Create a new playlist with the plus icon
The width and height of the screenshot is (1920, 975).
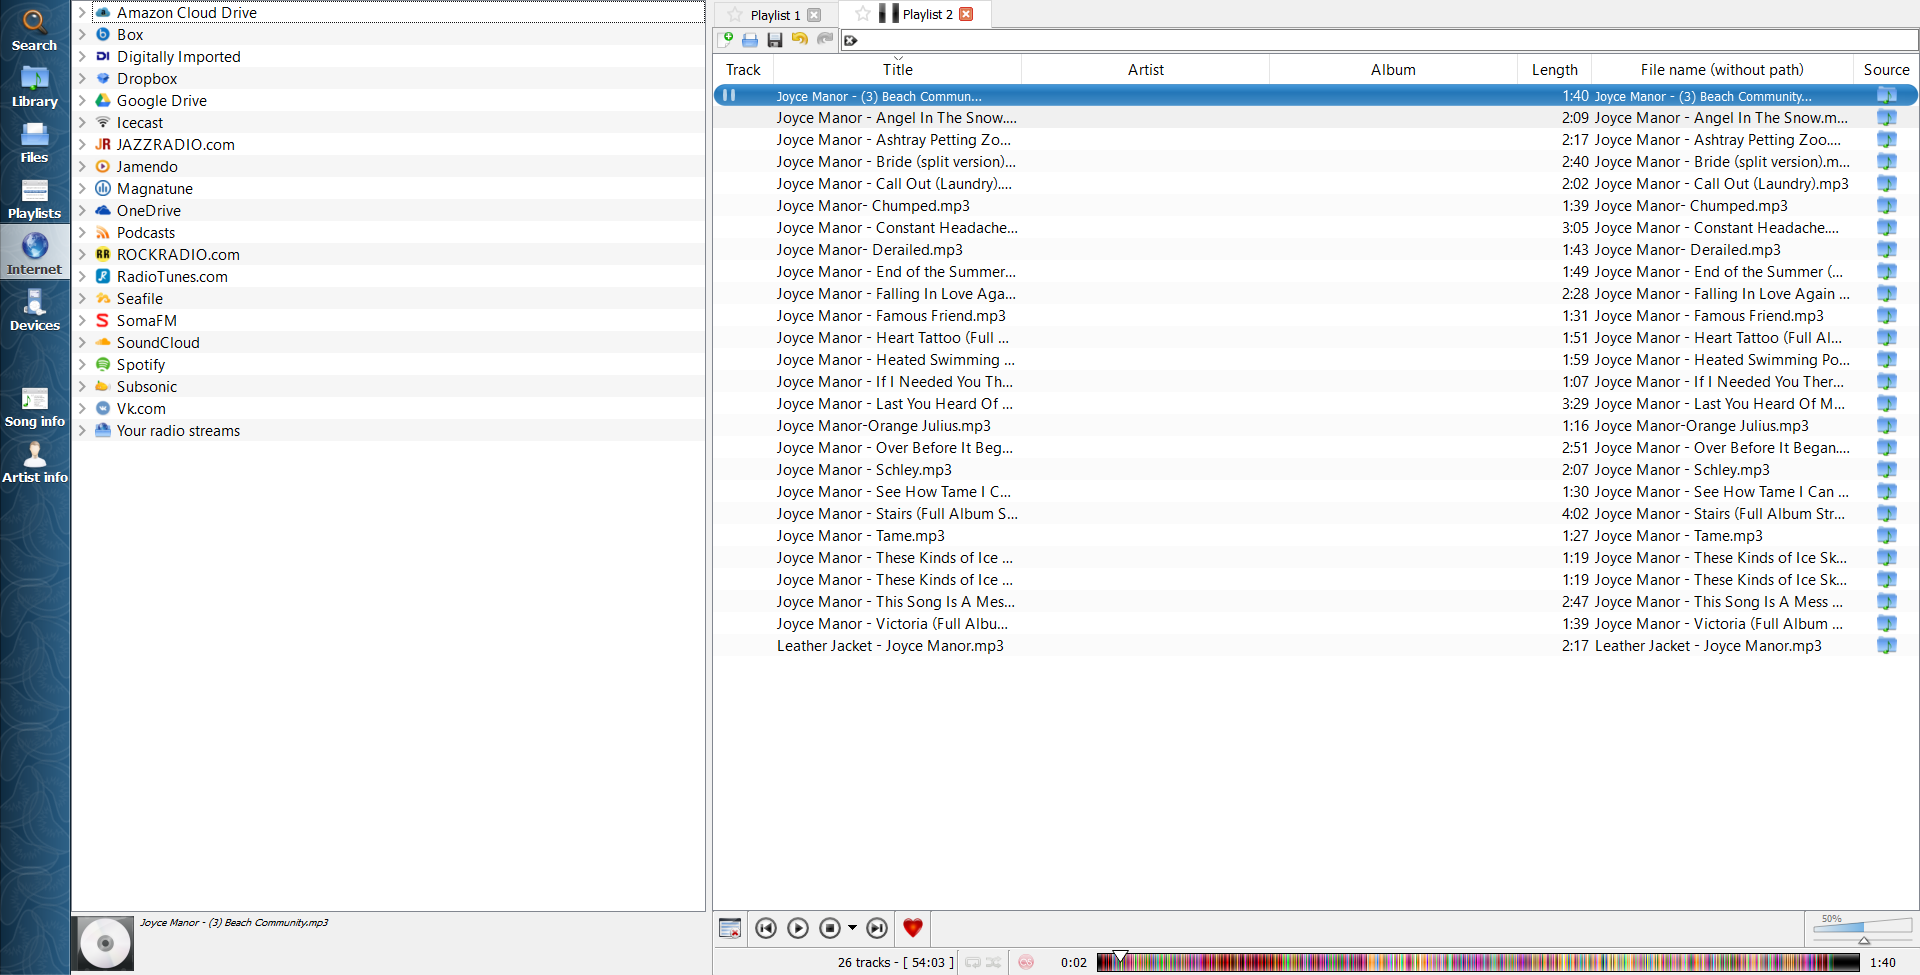(x=725, y=40)
